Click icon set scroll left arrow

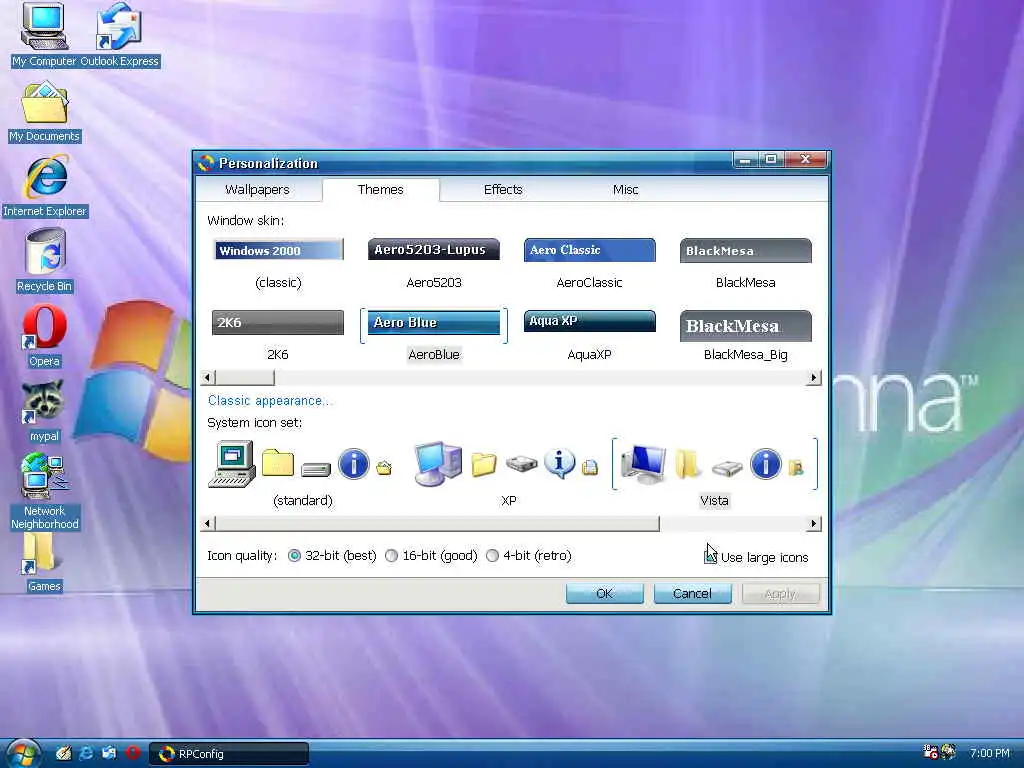pos(208,523)
